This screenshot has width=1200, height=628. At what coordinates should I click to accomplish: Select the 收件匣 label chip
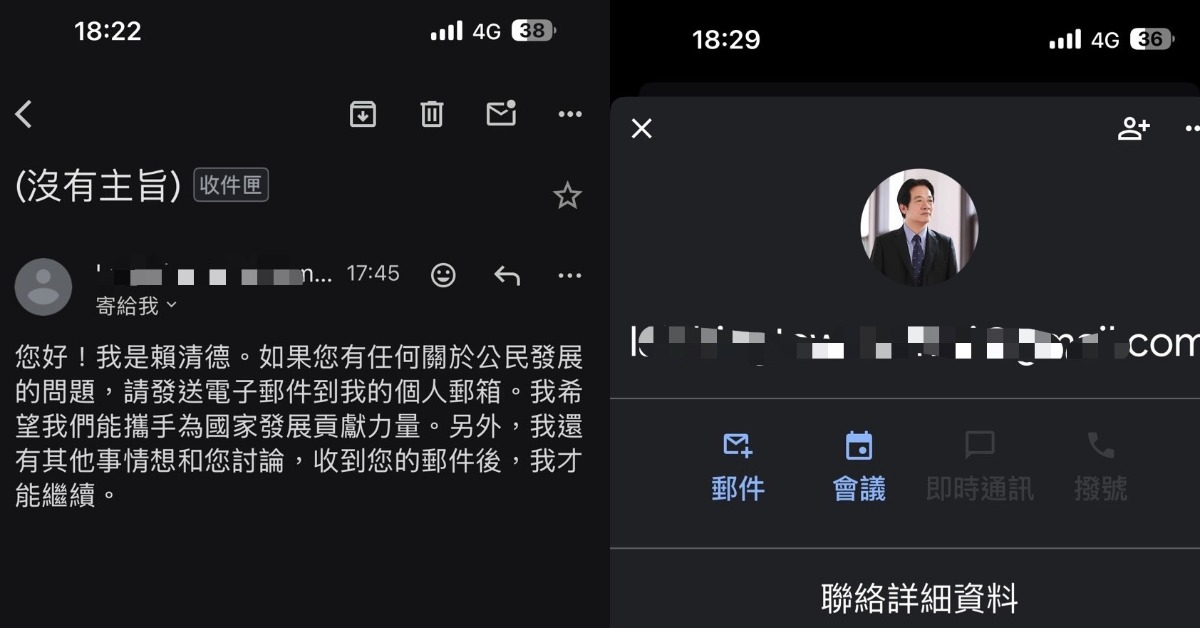click(230, 187)
